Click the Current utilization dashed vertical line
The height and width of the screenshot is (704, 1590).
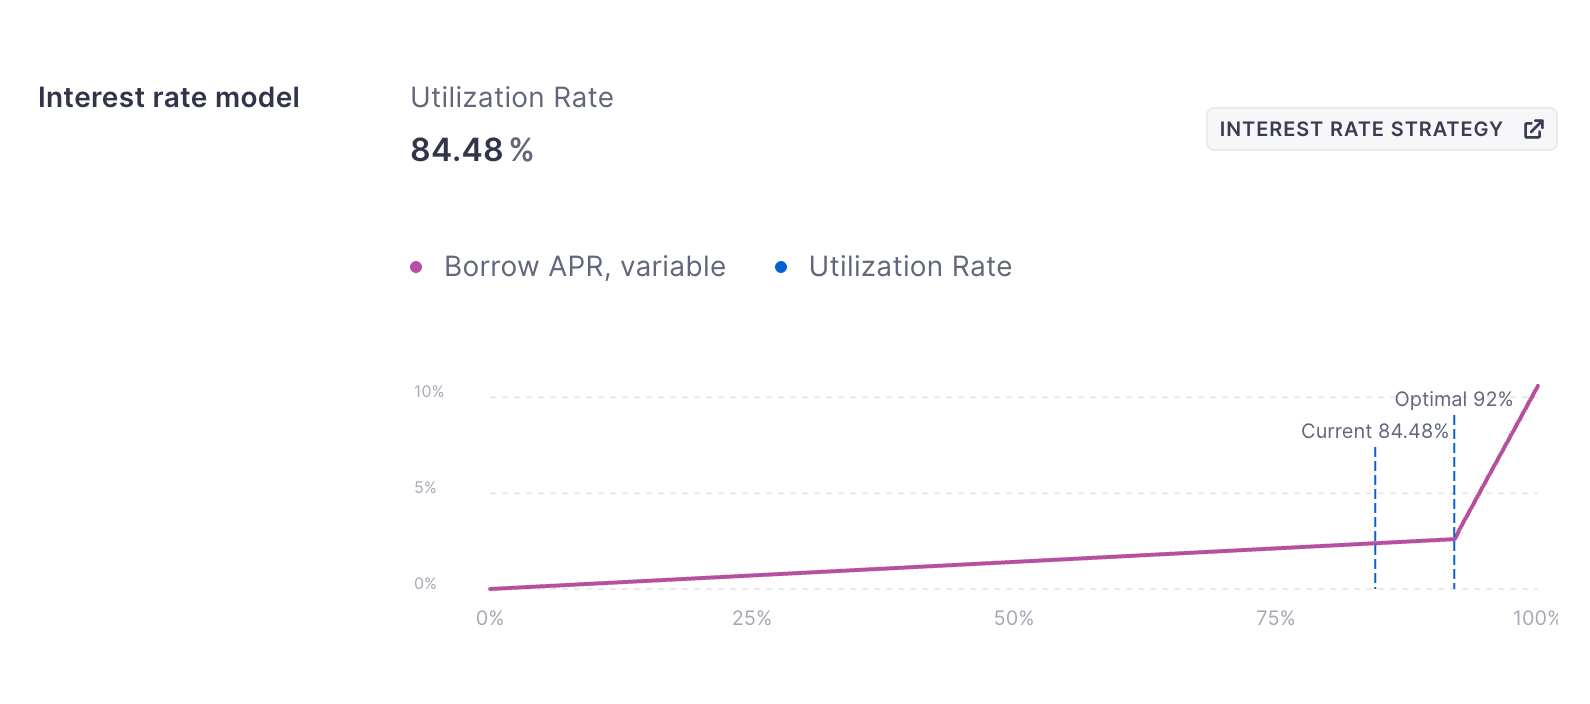tap(1375, 500)
